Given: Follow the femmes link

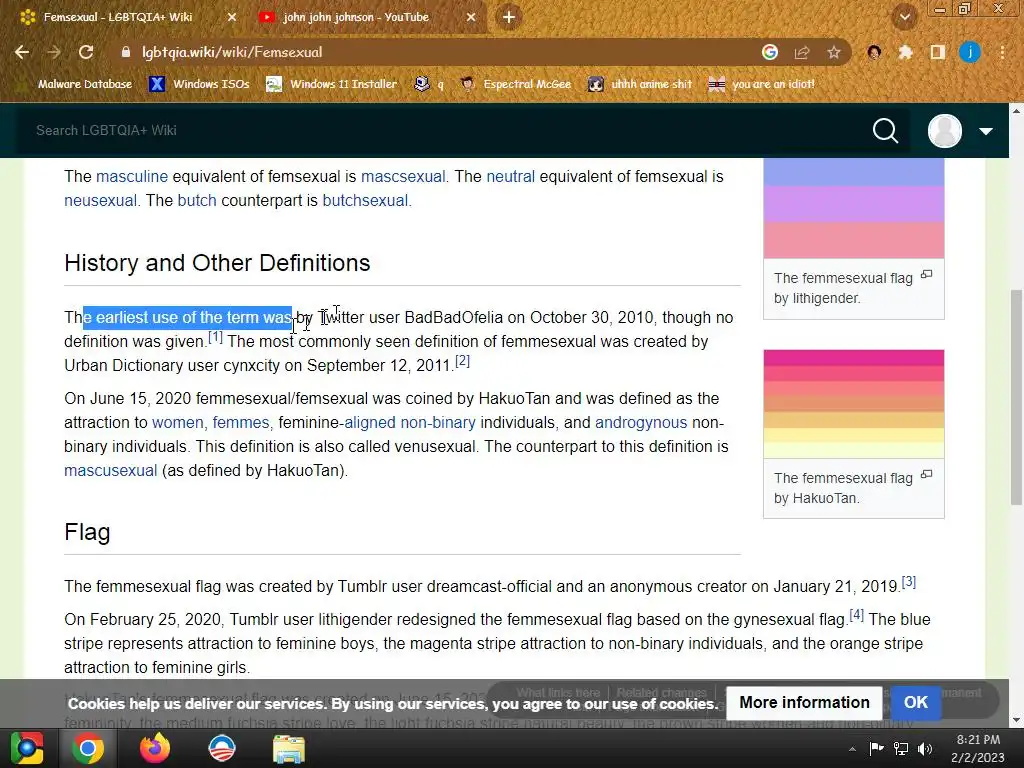Looking at the screenshot, I should [240, 423].
